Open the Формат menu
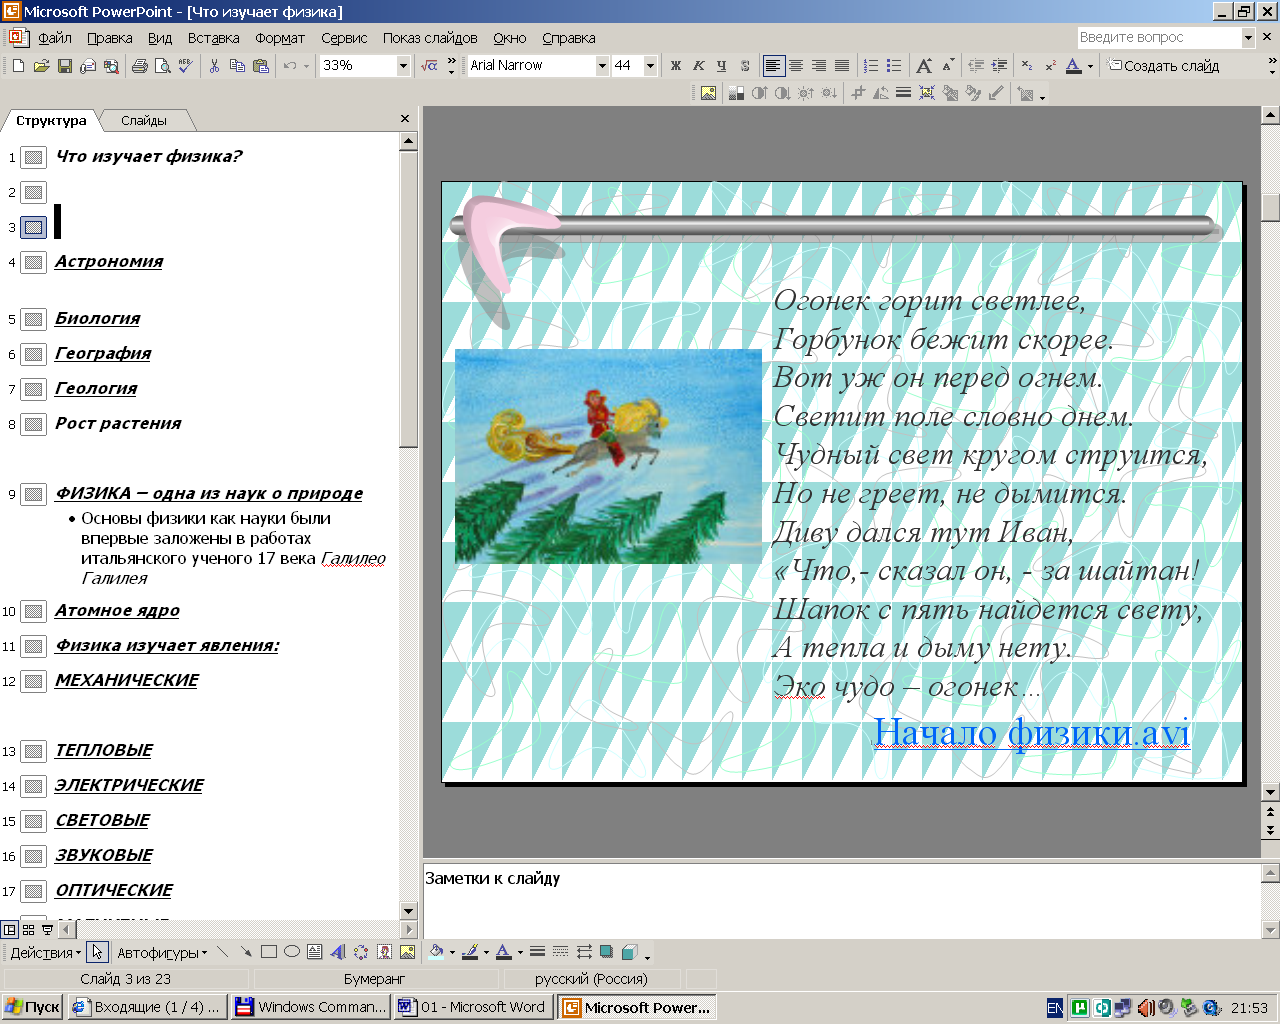1280x1024 pixels. click(x=280, y=38)
